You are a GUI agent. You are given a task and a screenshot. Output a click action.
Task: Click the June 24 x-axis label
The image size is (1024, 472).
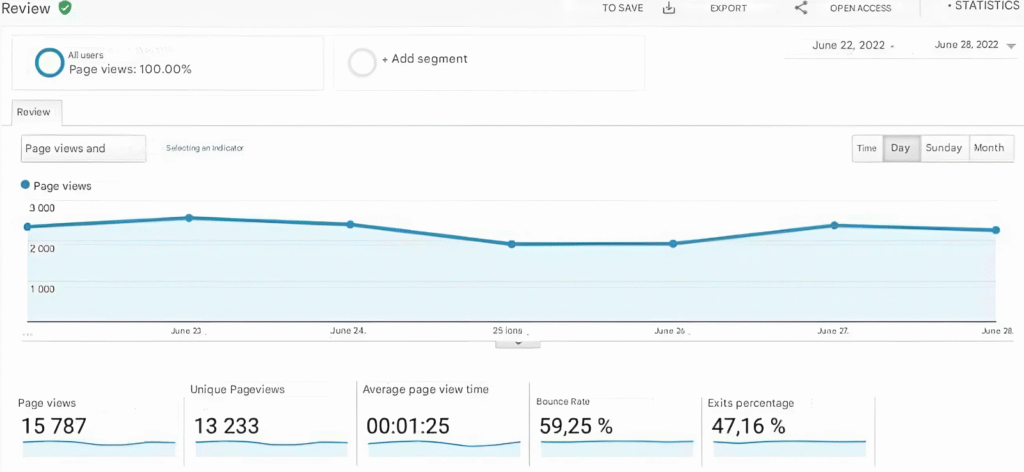[x=348, y=331]
